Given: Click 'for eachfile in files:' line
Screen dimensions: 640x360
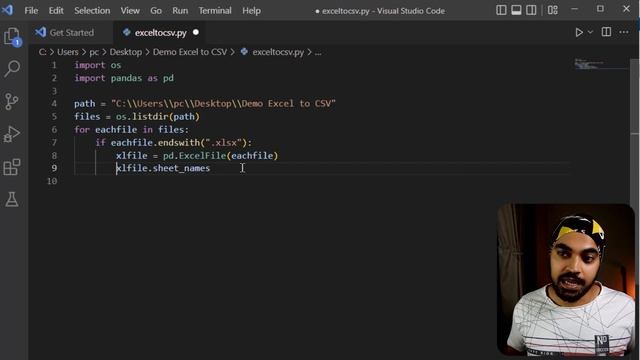Looking at the screenshot, I should pos(131,130).
